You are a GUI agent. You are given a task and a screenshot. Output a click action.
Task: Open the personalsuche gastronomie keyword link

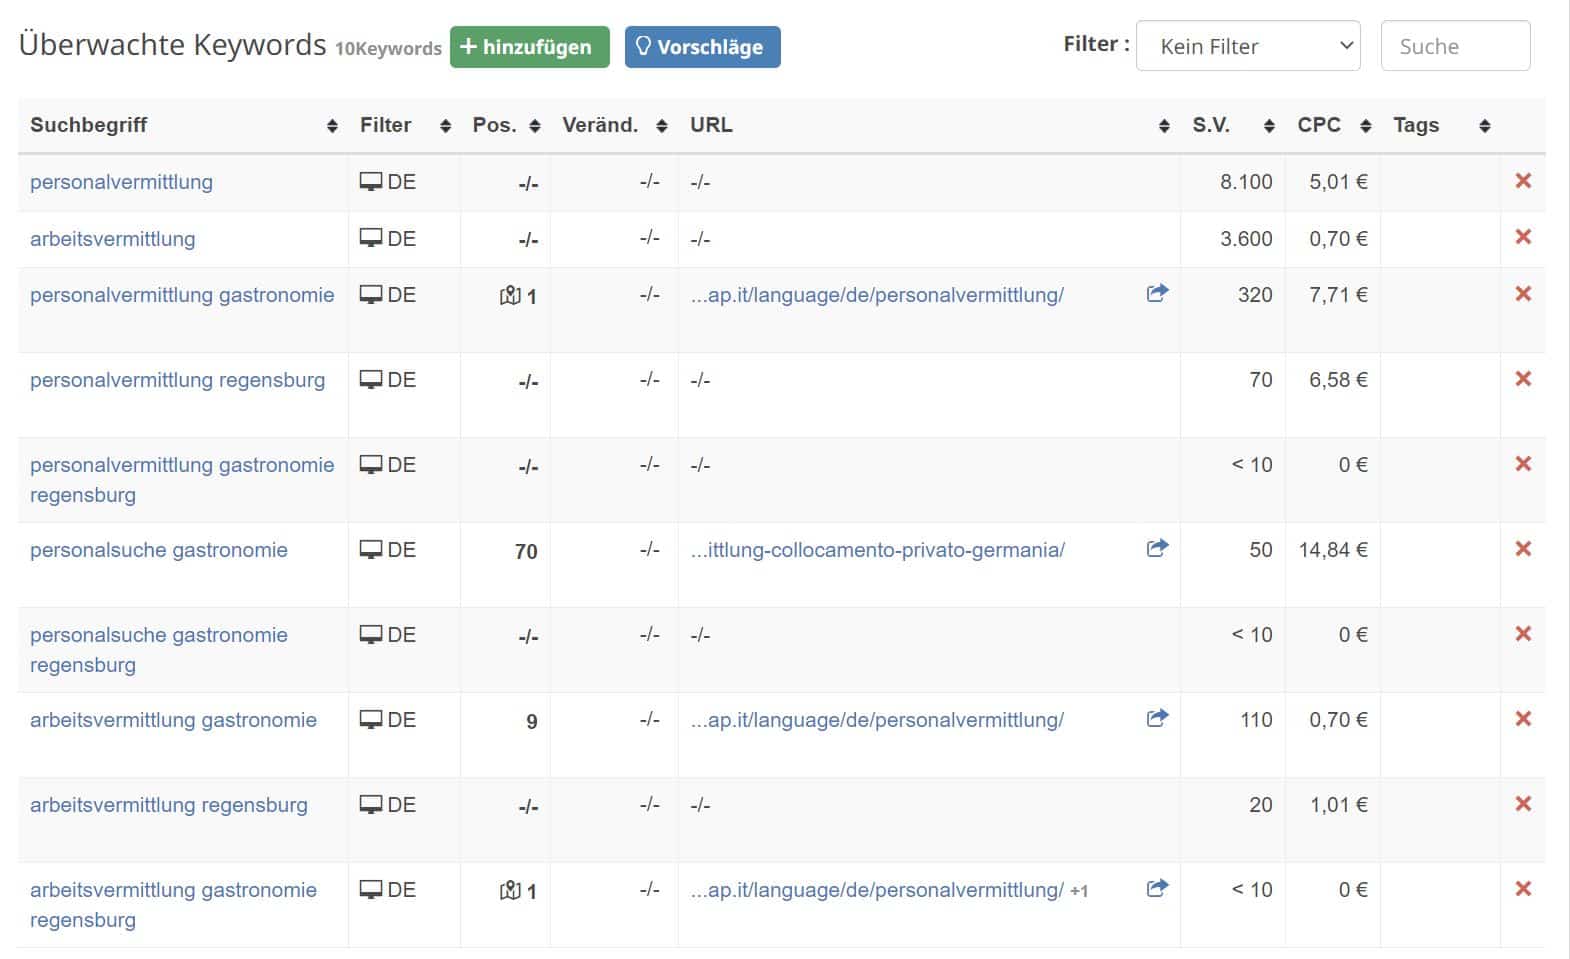(159, 550)
